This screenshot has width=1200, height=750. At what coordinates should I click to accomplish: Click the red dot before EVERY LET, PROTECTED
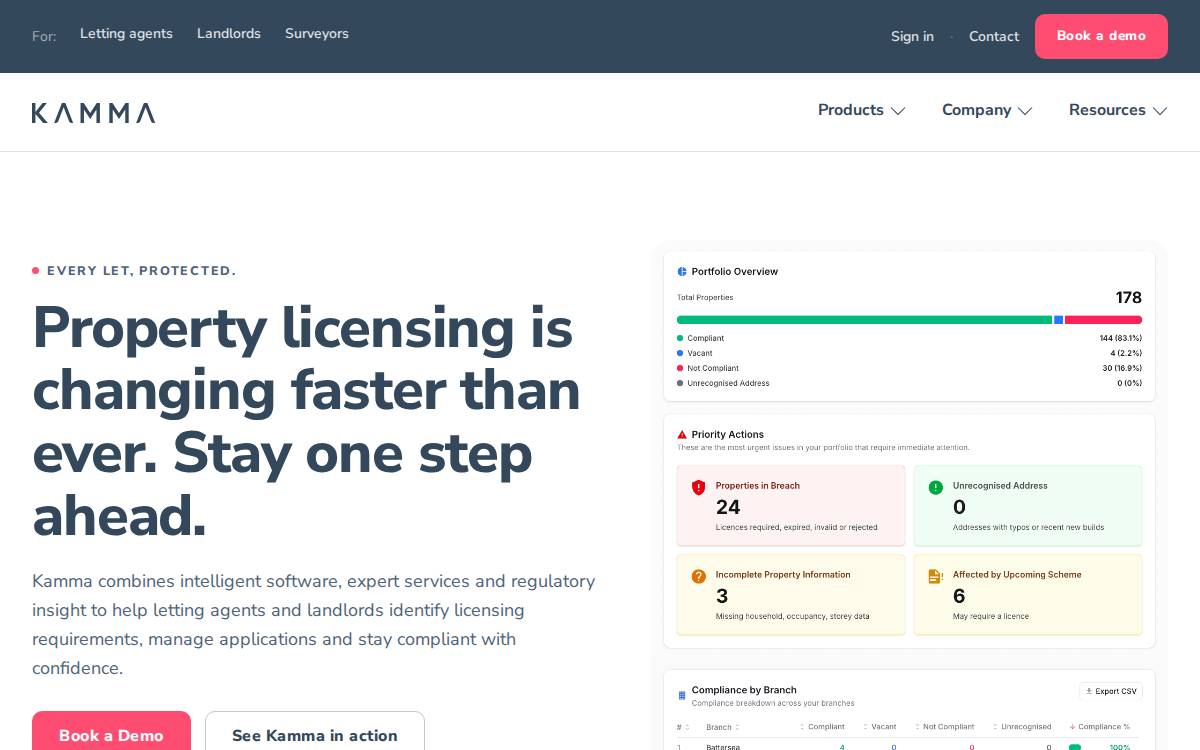(x=36, y=271)
